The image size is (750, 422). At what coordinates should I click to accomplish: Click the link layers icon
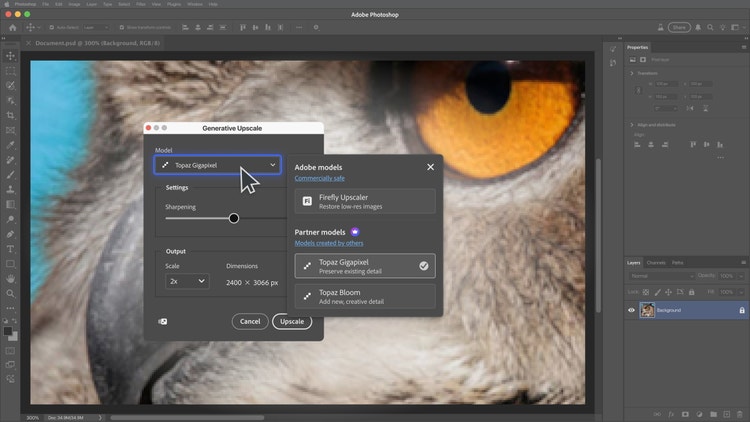click(657, 414)
